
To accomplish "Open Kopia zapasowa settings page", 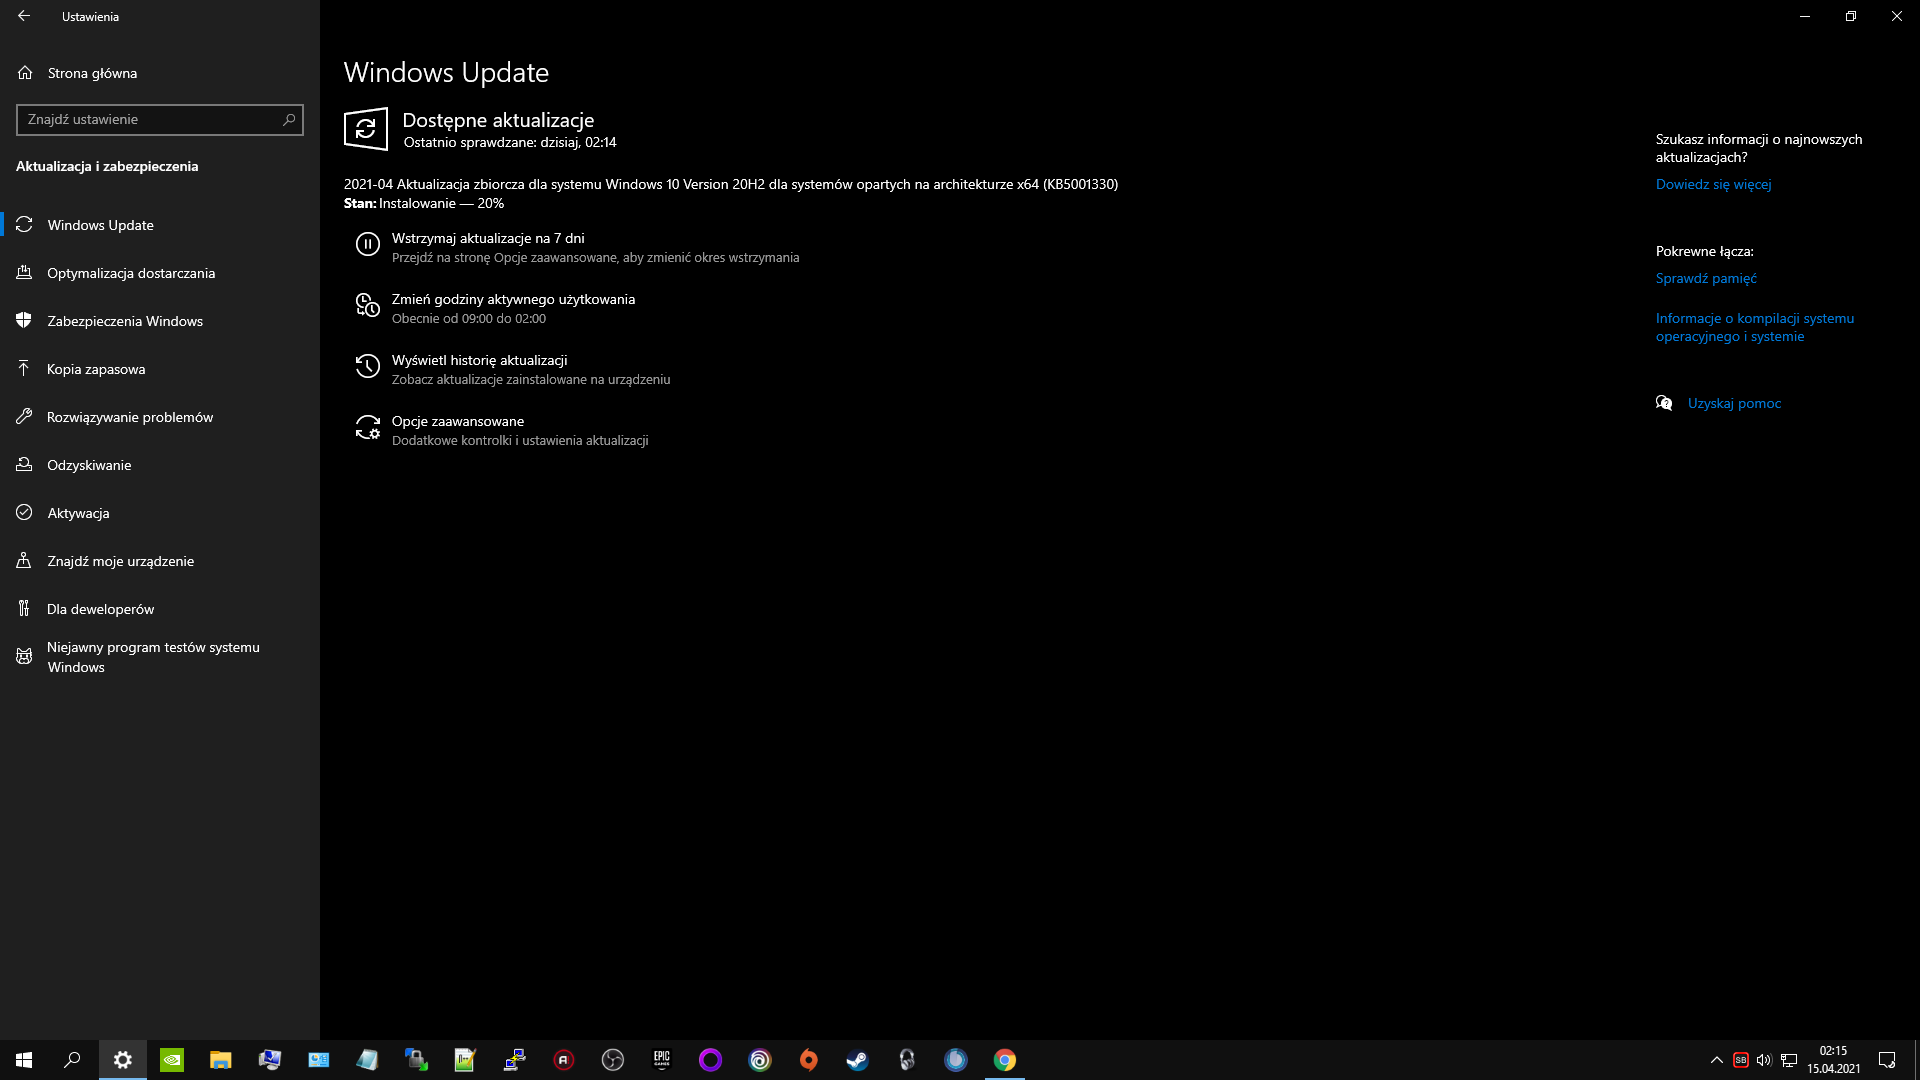I will pos(96,369).
